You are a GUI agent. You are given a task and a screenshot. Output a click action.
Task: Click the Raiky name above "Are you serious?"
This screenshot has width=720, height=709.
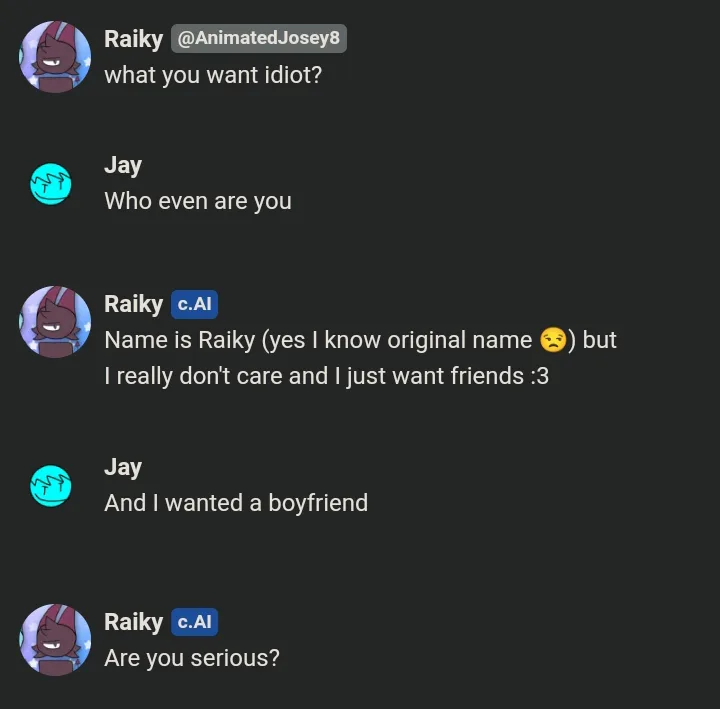(x=133, y=622)
